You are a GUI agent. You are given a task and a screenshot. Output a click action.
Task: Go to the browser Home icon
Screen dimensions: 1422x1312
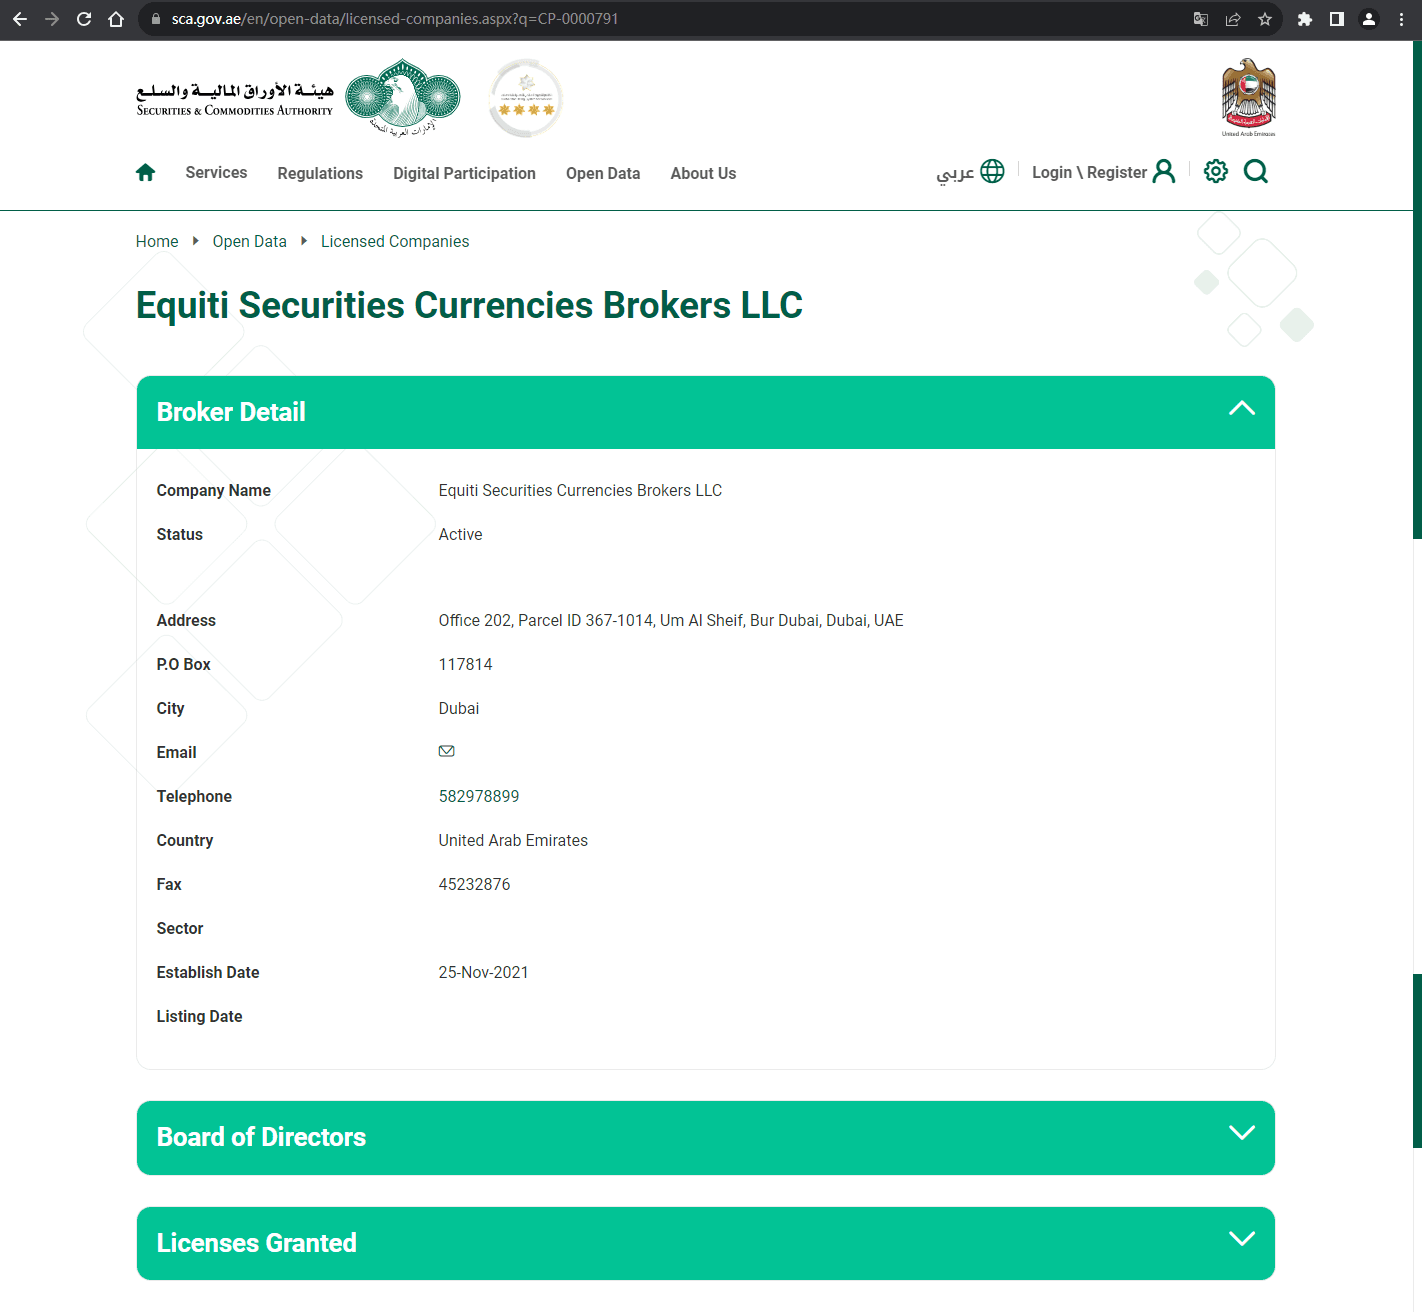coord(116,19)
